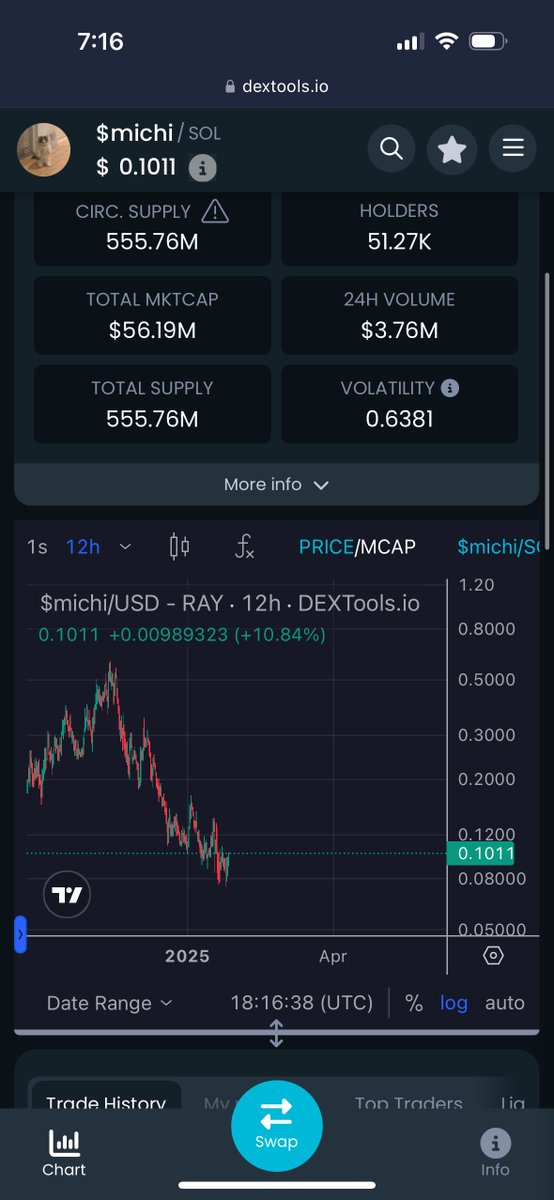Expand the blue left drawing-tools handle
Image resolution: width=554 pixels, height=1200 pixels.
pyautogui.click(x=20, y=933)
